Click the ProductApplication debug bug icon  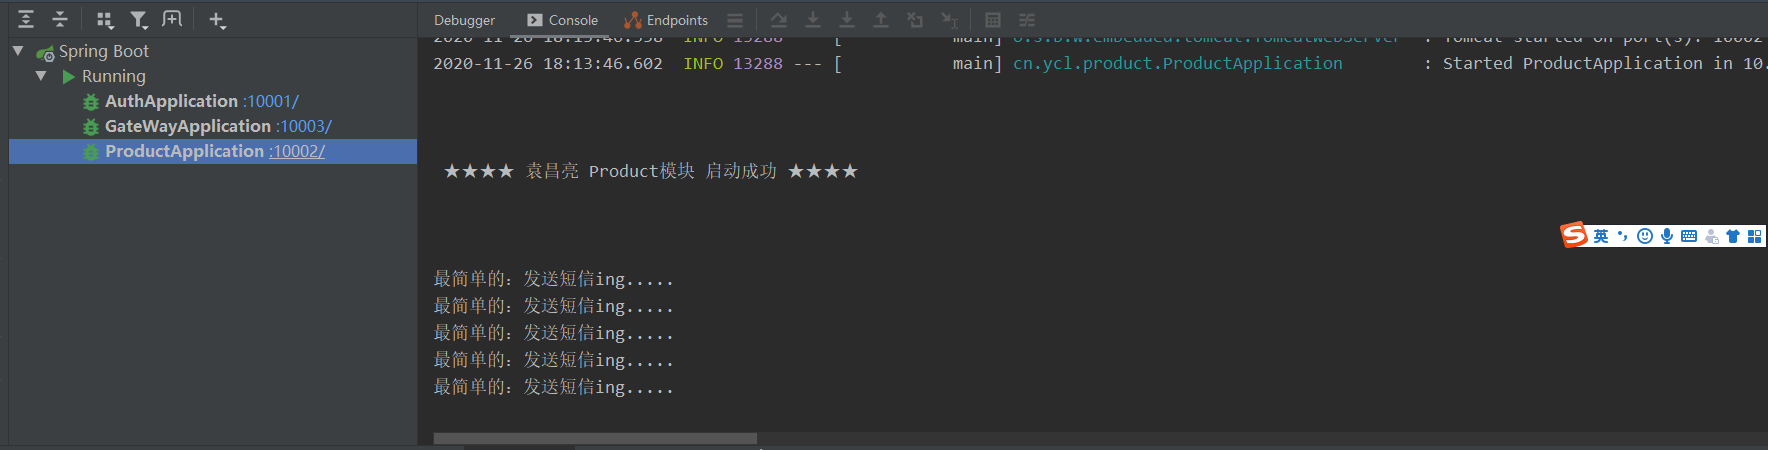pos(91,152)
